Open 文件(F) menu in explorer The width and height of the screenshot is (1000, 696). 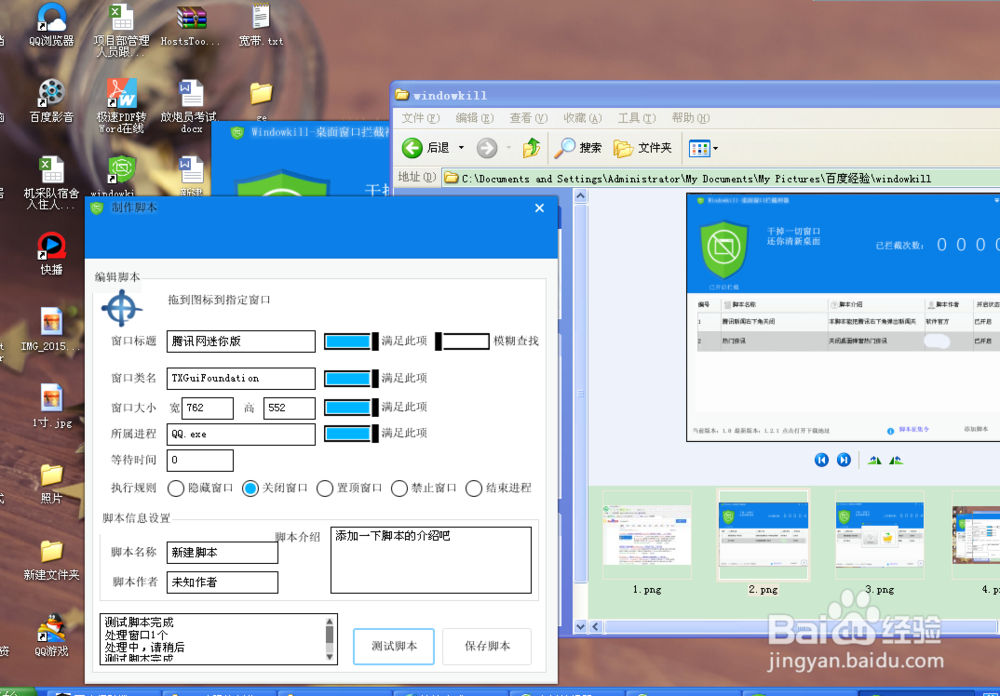pos(421,118)
